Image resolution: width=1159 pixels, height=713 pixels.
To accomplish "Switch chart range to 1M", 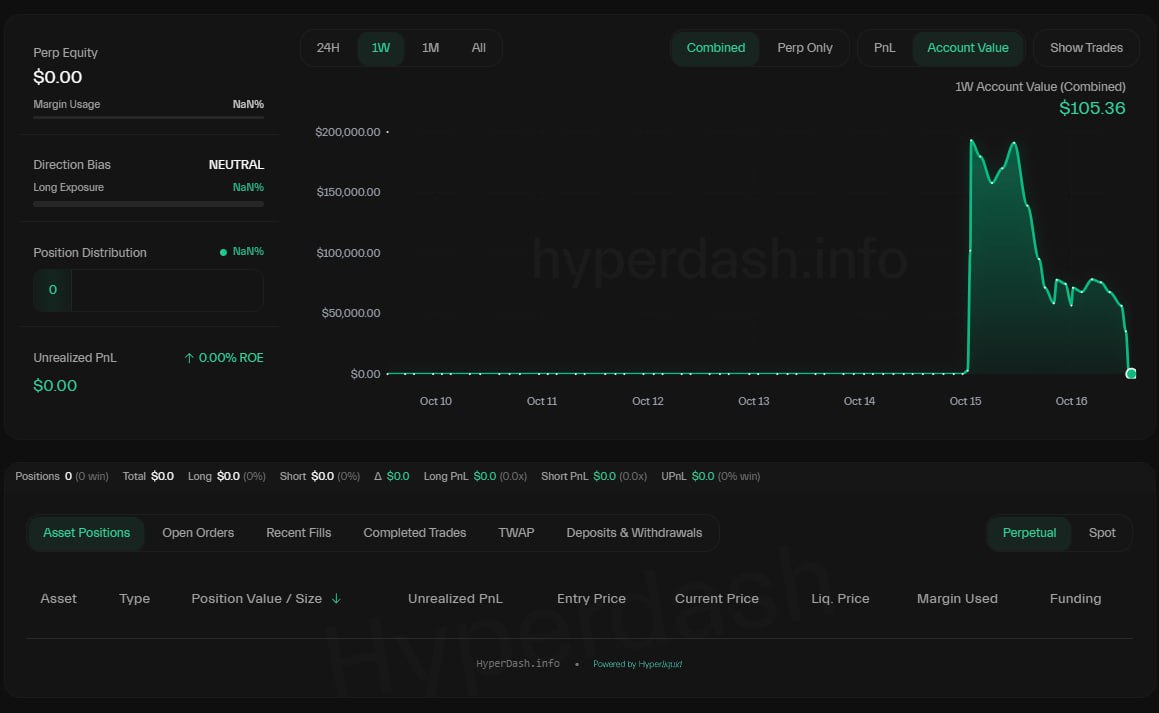I will click(x=430, y=48).
